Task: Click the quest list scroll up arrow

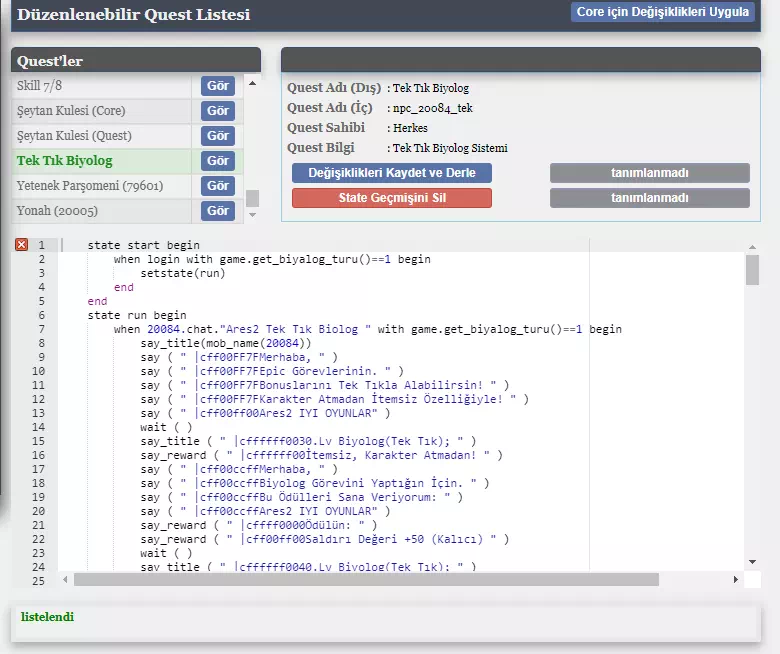Action: 252,84
